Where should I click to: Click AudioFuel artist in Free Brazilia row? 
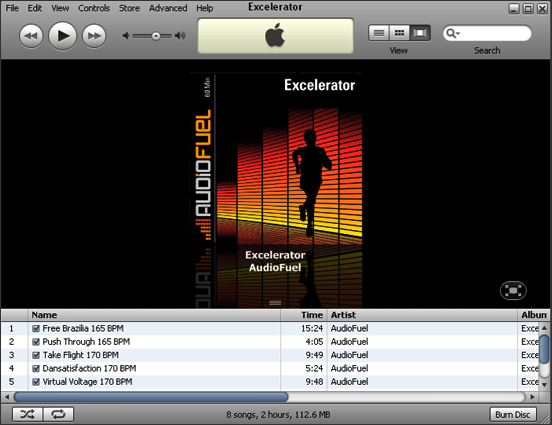[349, 329]
